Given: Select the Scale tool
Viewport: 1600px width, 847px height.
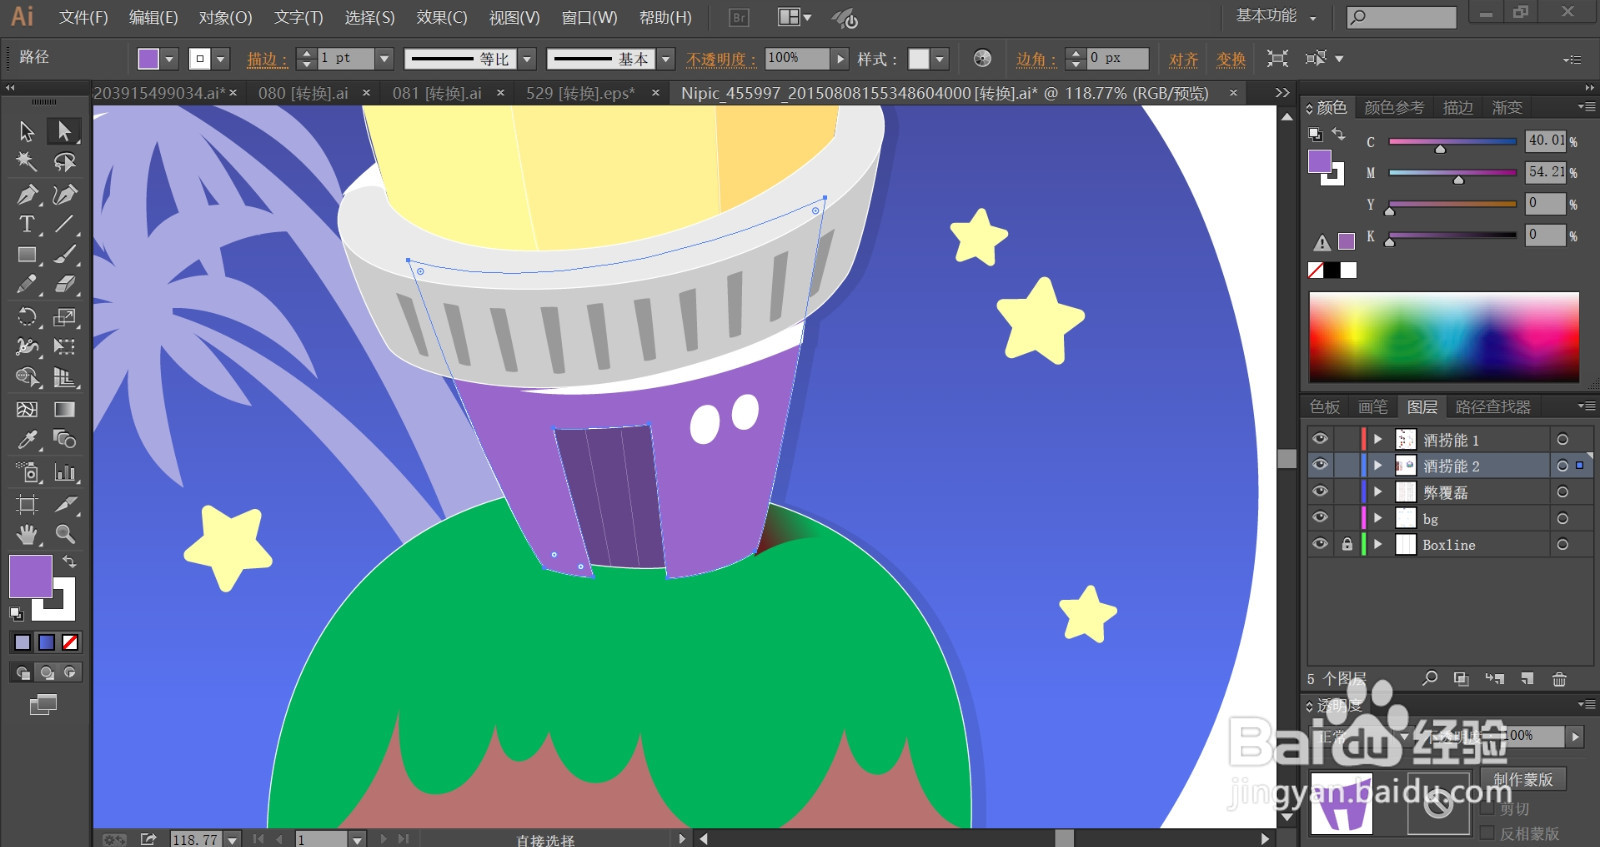Looking at the screenshot, I should click(x=65, y=317).
